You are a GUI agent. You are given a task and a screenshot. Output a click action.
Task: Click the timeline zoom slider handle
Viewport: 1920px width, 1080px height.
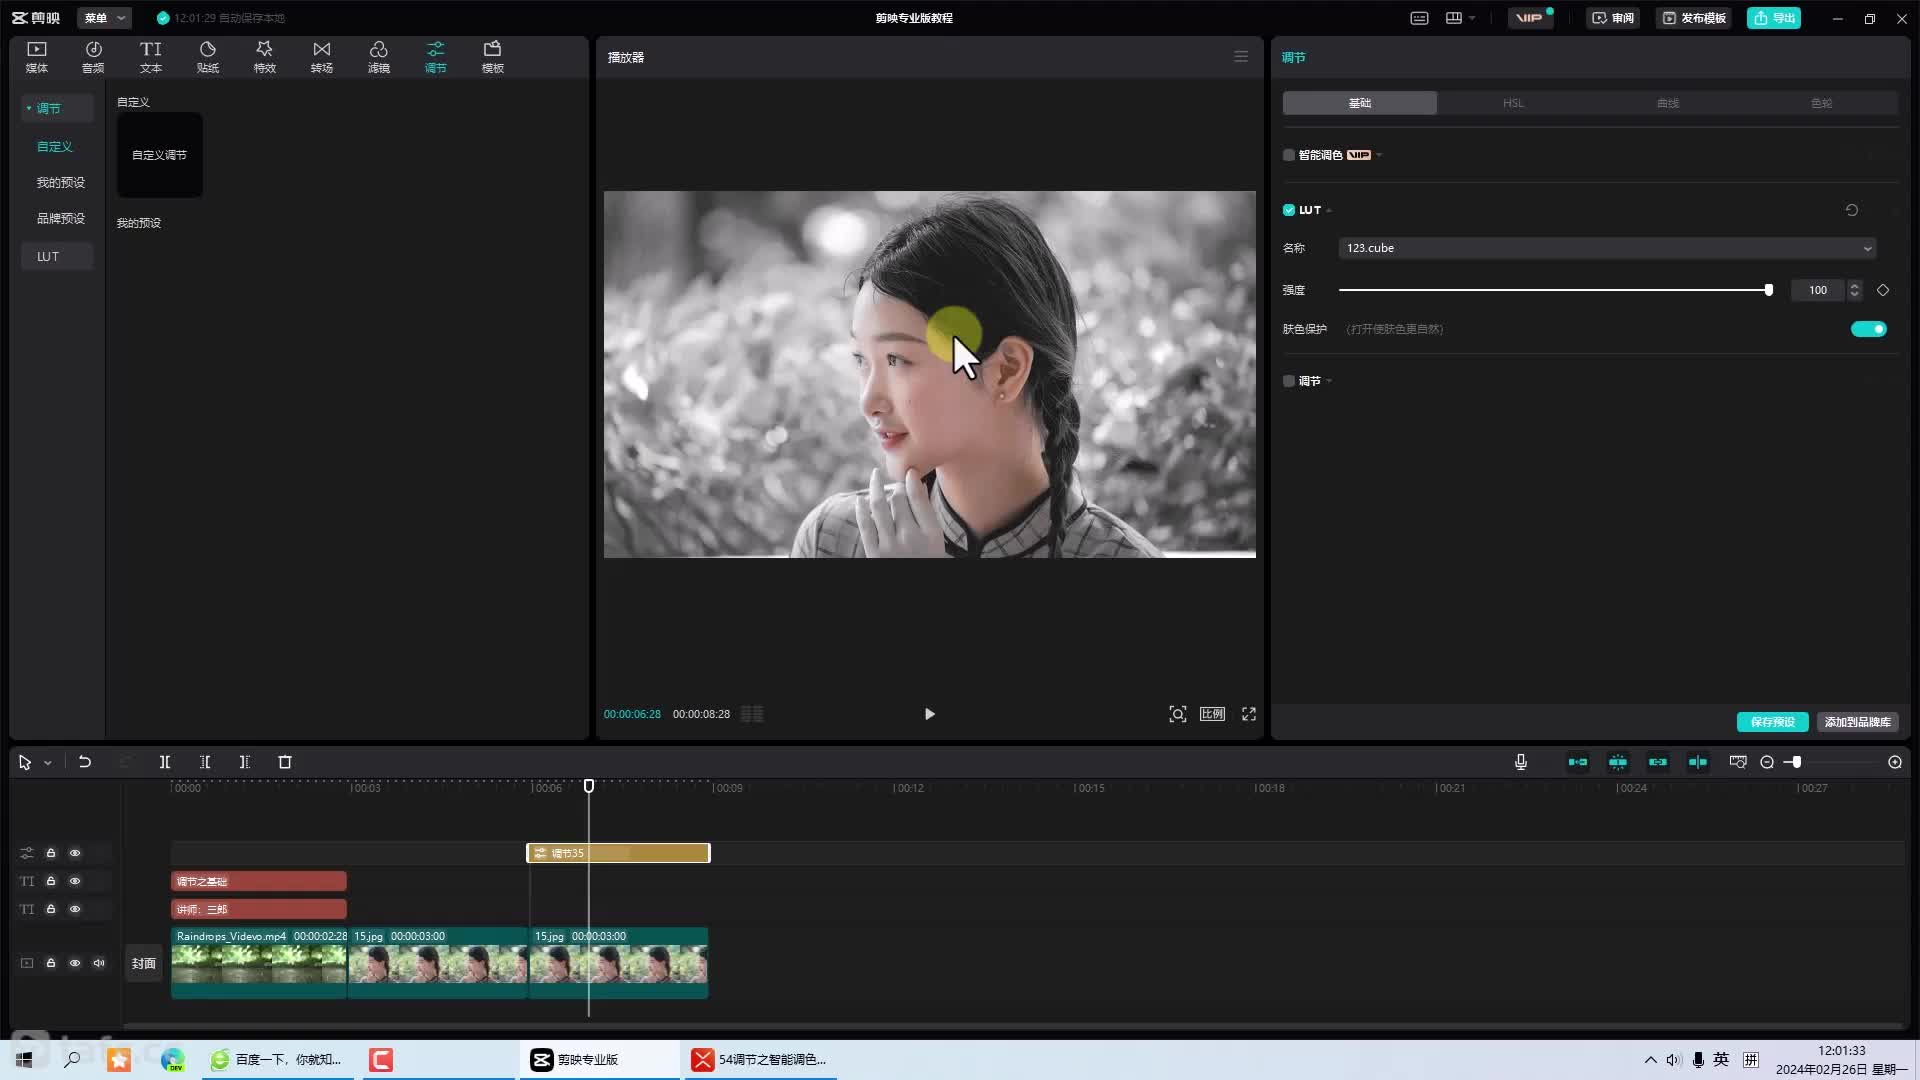click(x=1797, y=762)
